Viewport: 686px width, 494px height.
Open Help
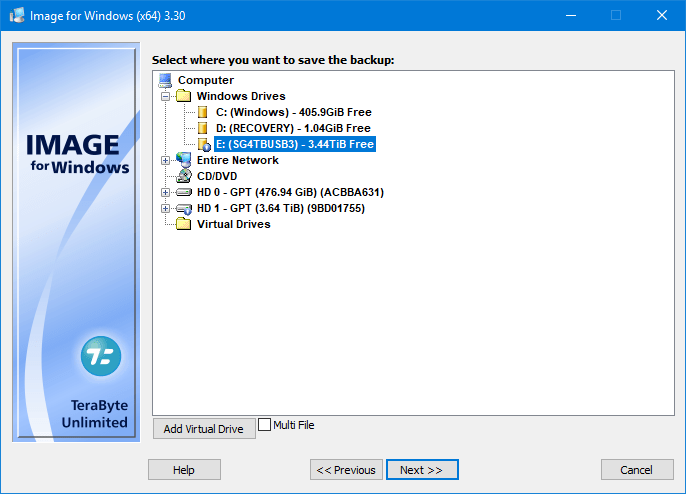(184, 469)
